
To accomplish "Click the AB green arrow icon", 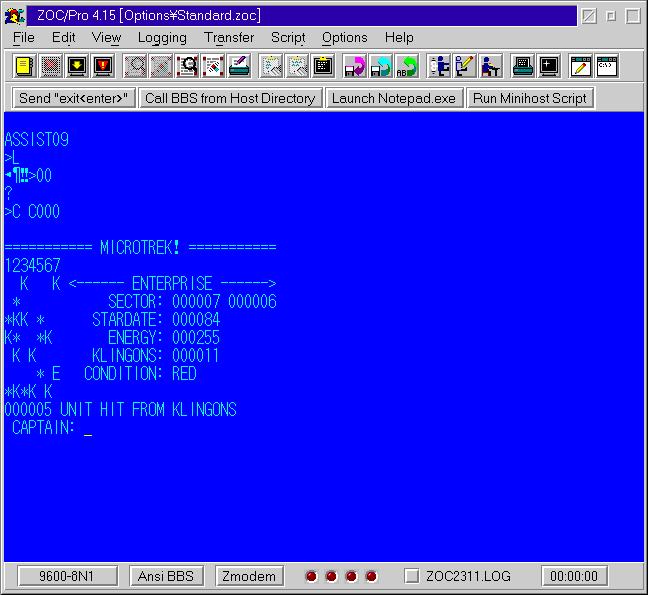I will pyautogui.click(x=407, y=66).
